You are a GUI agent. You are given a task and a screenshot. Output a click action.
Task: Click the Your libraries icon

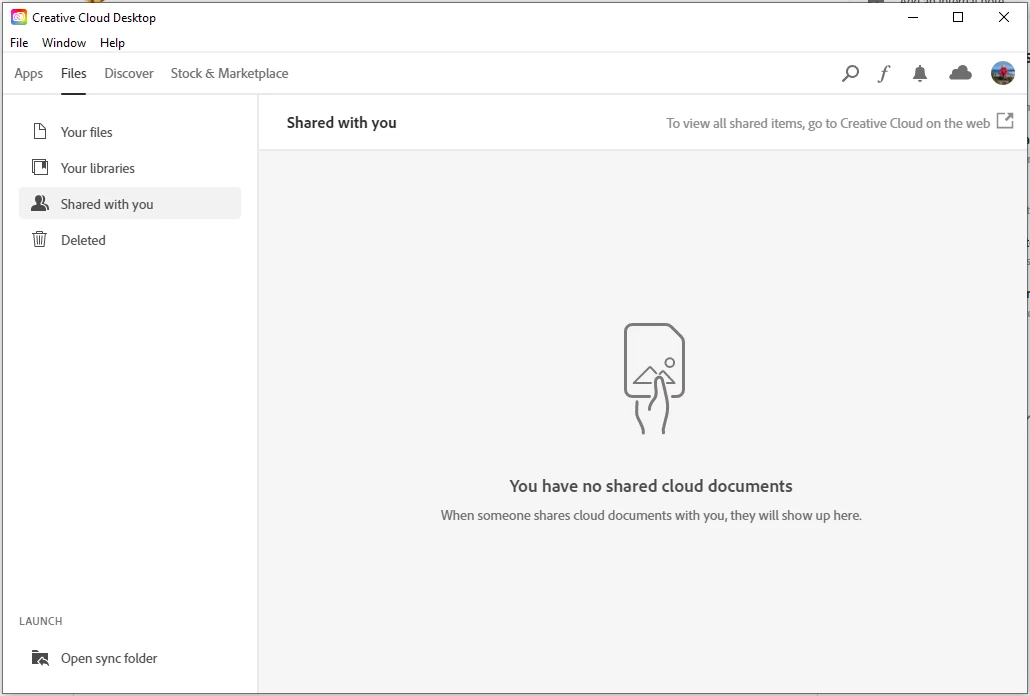pyautogui.click(x=40, y=167)
